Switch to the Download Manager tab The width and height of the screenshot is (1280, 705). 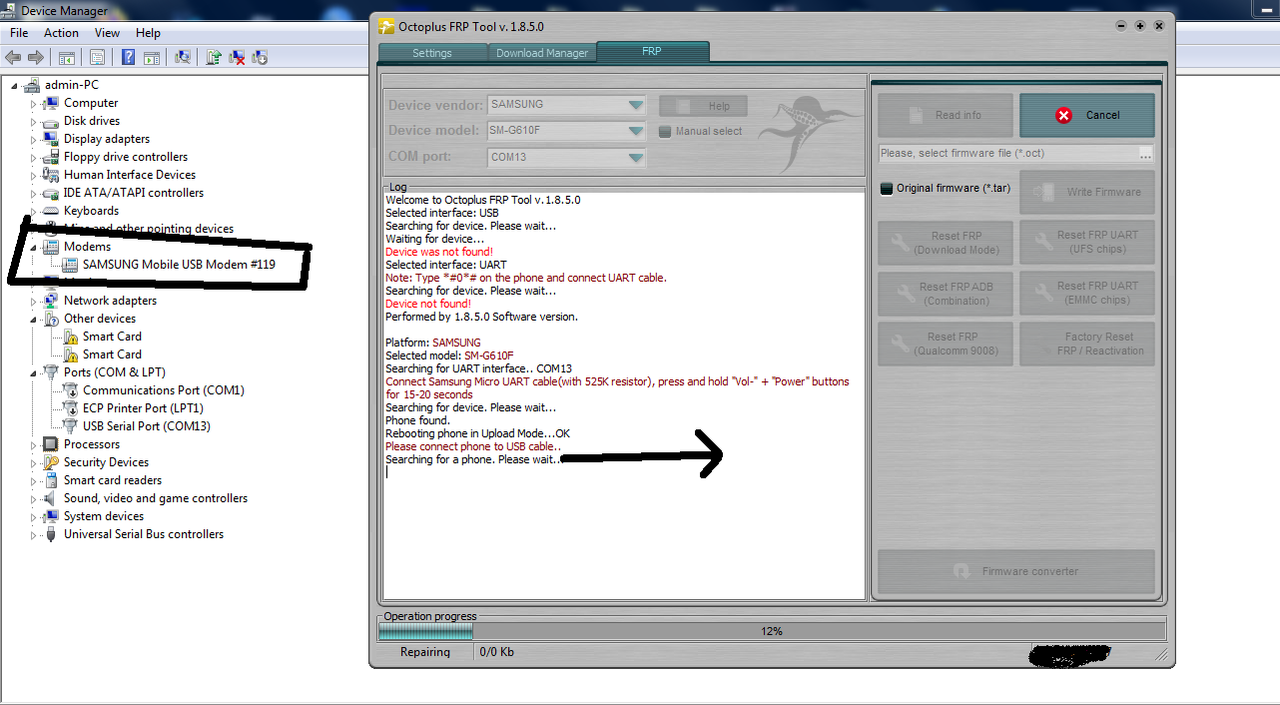tap(542, 53)
